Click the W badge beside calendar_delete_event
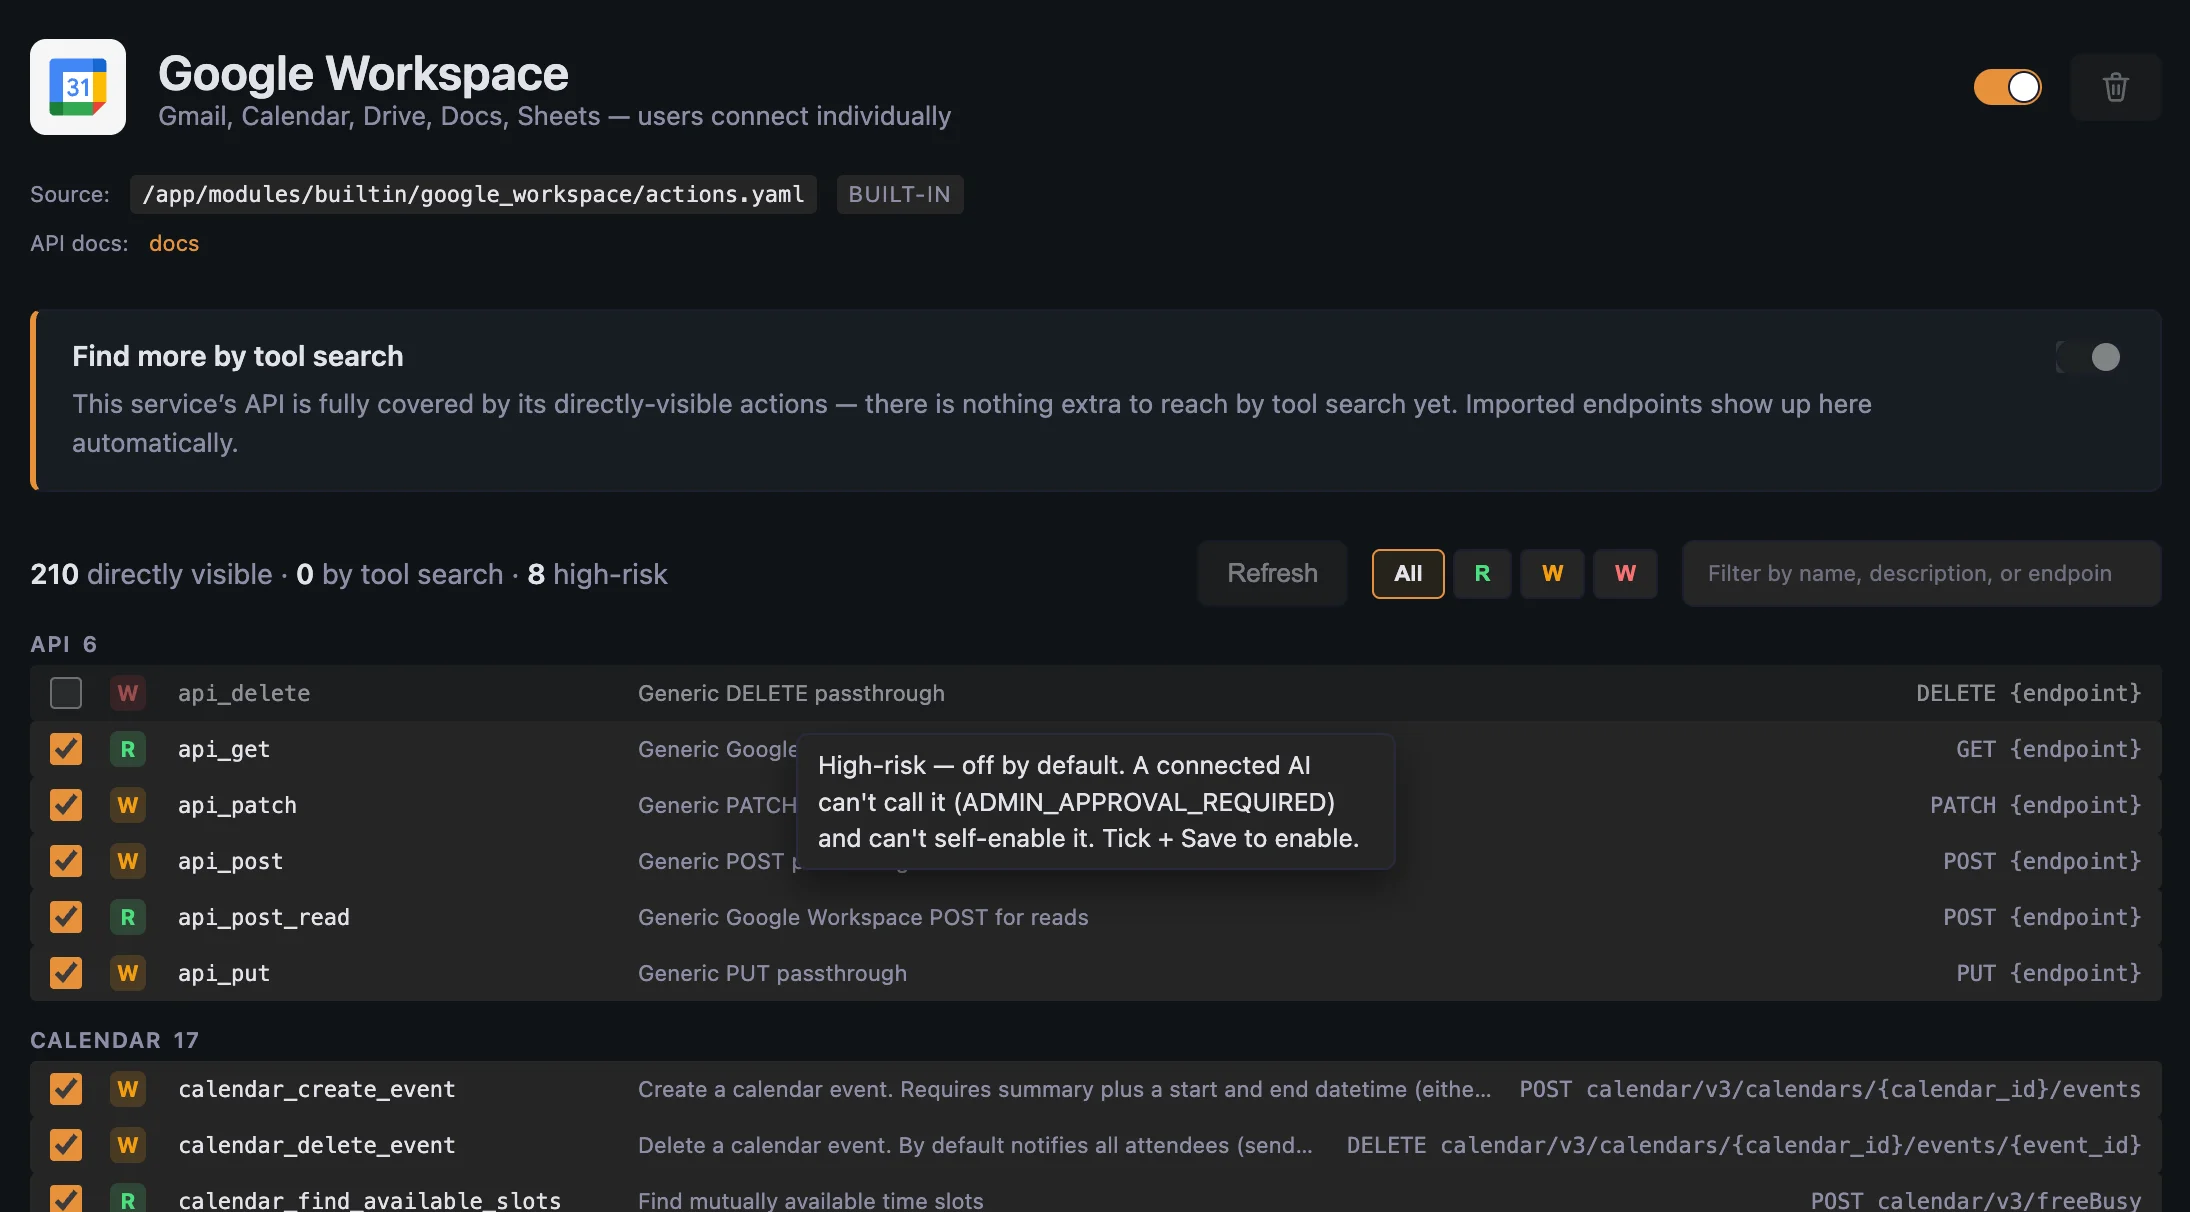 (x=128, y=1145)
